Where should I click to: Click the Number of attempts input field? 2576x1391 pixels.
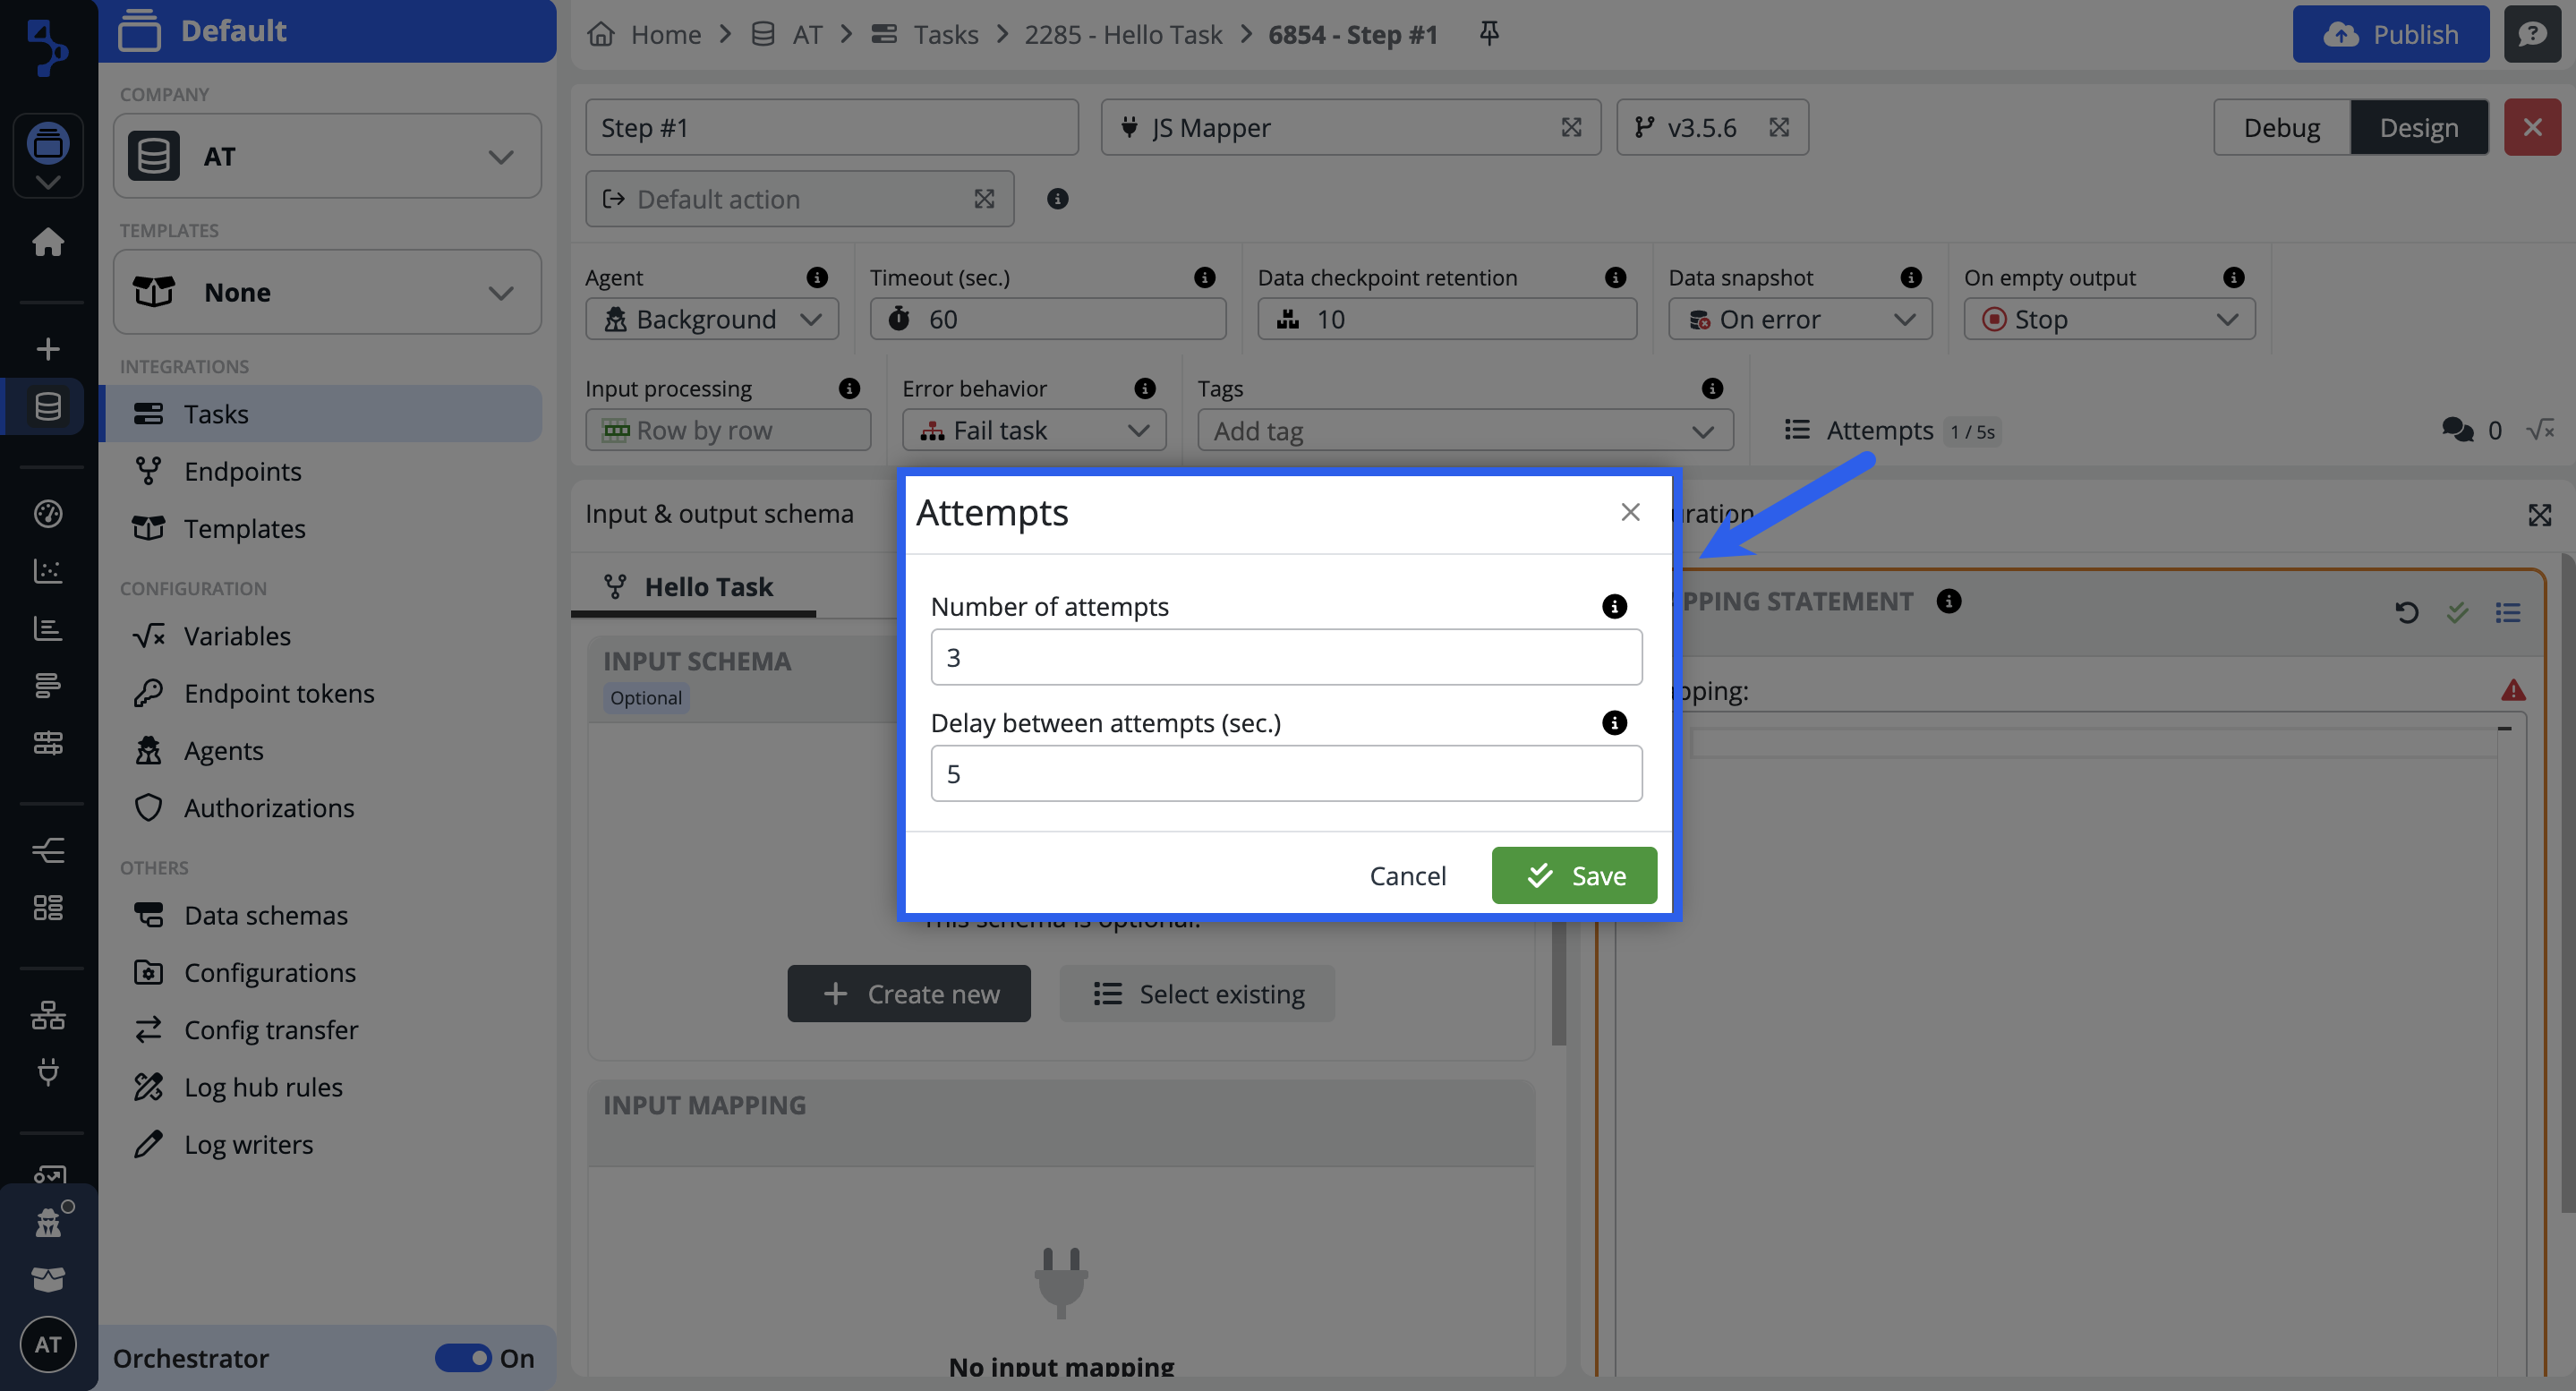click(1285, 657)
